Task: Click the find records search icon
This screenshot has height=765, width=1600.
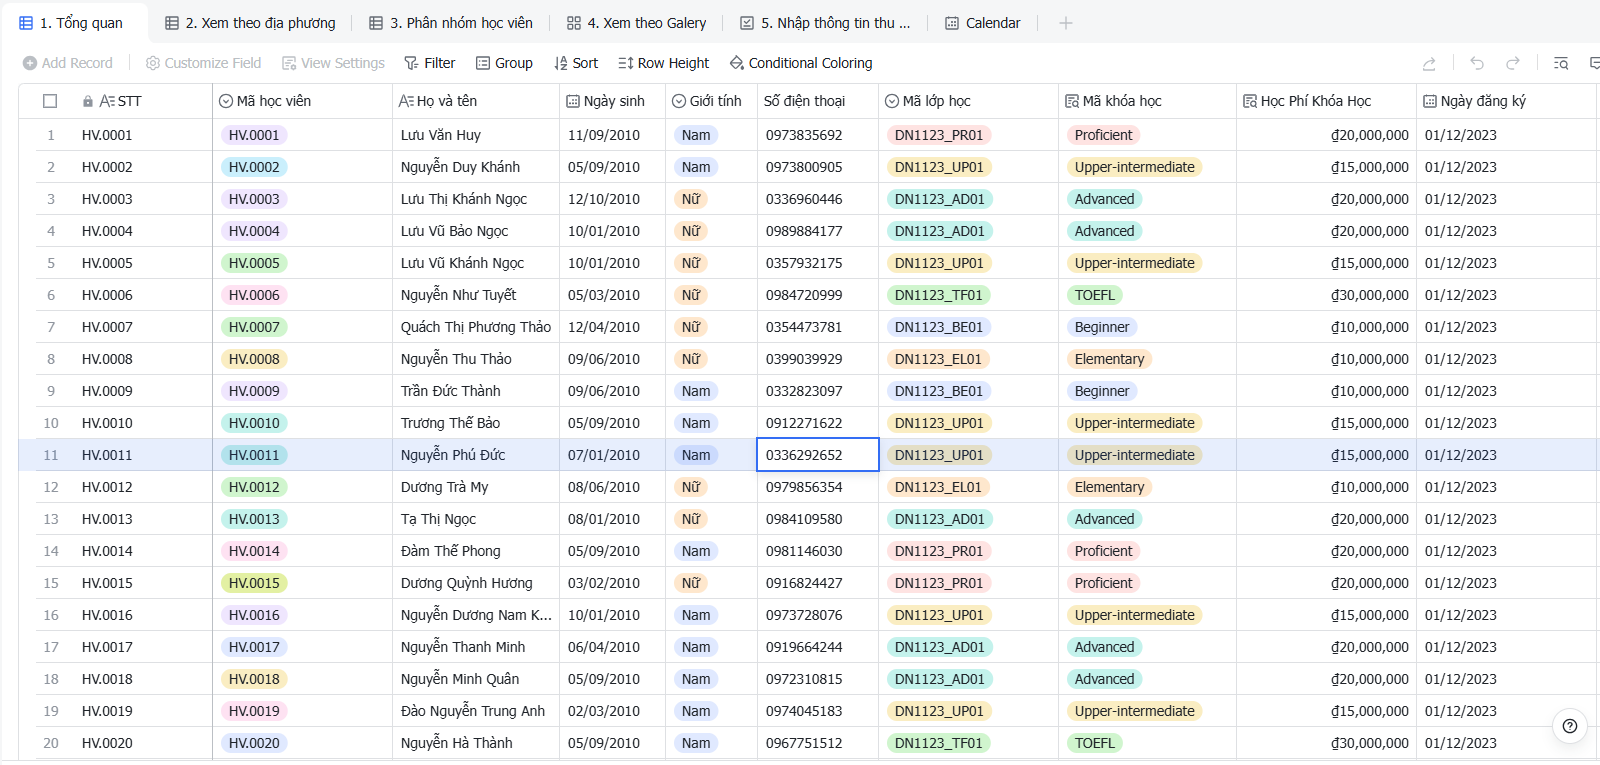Action: 1561,63
